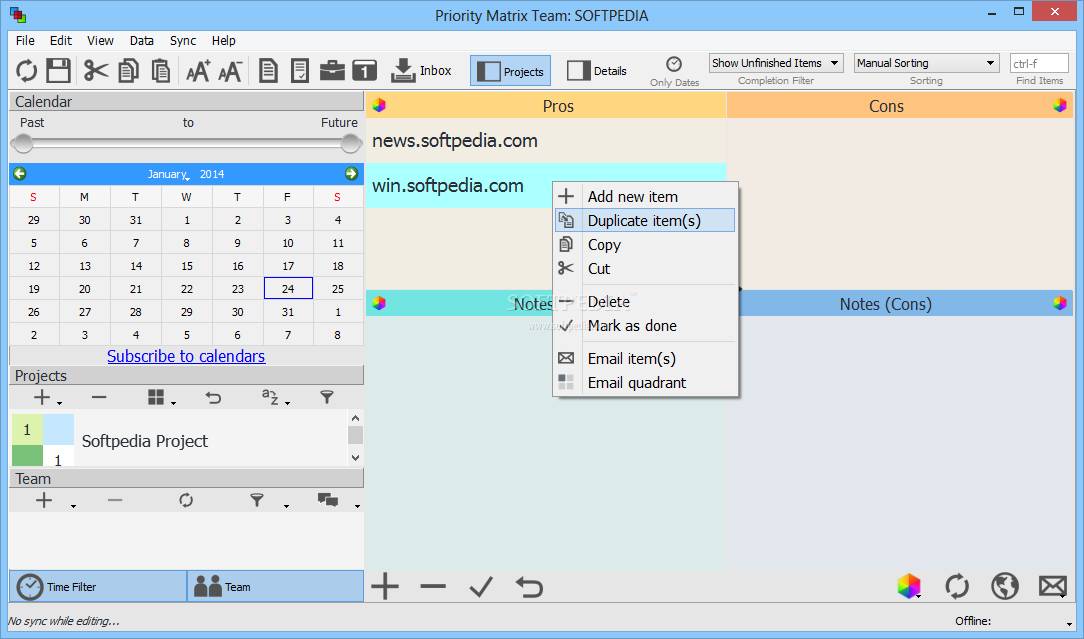The height and width of the screenshot is (639, 1084).
Task: Choose Copy from context menu
Action: (645, 245)
